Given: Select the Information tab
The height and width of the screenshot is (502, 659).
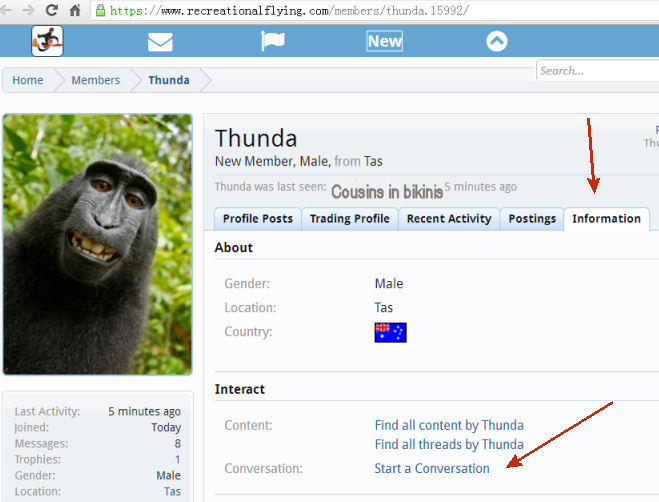Looking at the screenshot, I should point(606,219).
